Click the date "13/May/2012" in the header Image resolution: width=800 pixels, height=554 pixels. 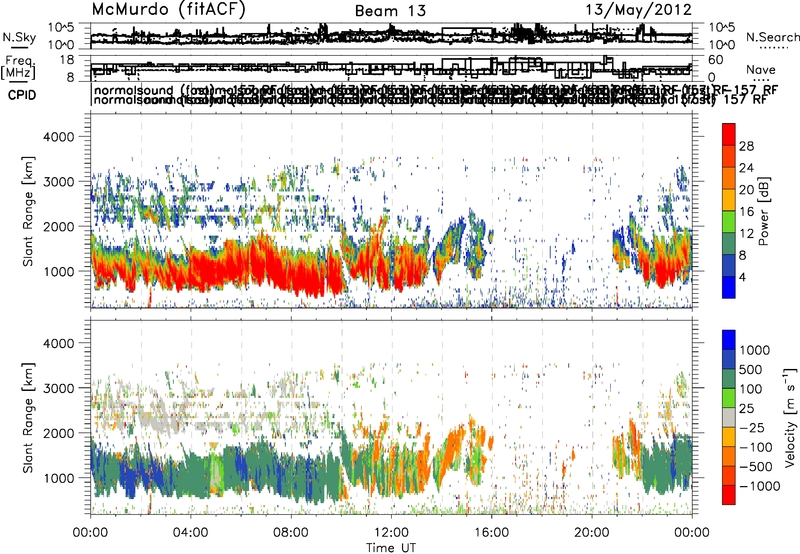pyautogui.click(x=638, y=10)
